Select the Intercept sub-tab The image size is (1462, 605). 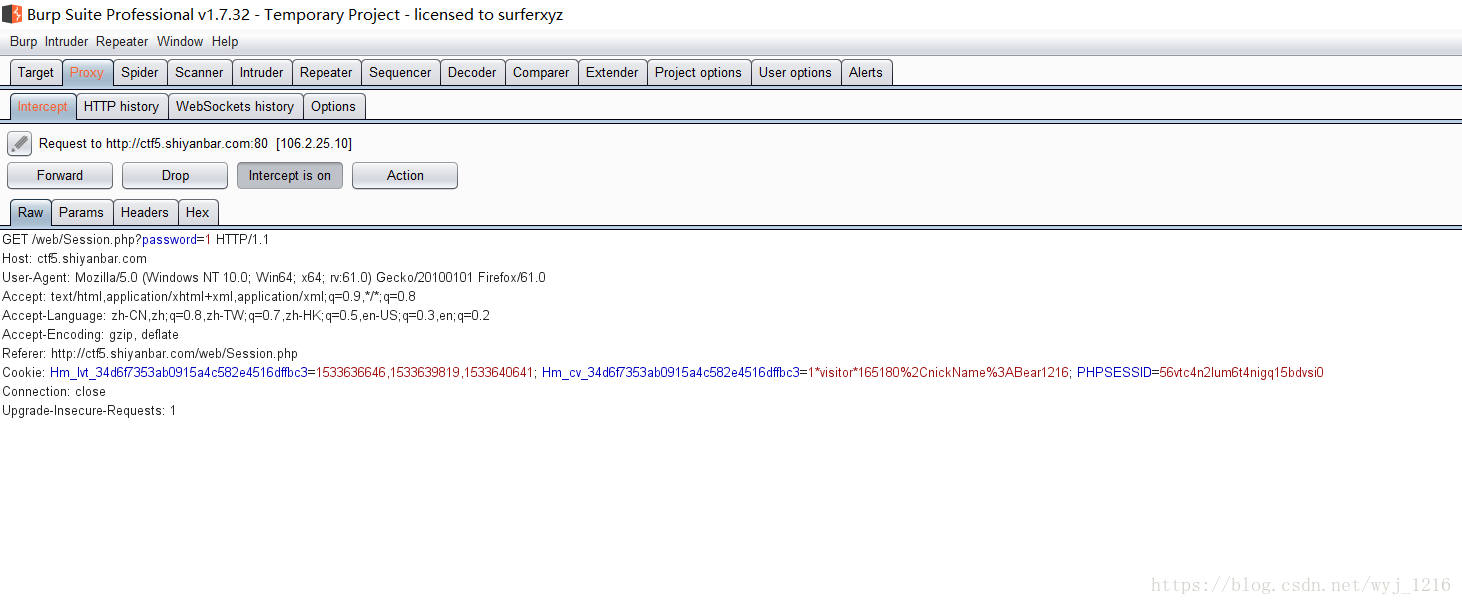tap(43, 106)
